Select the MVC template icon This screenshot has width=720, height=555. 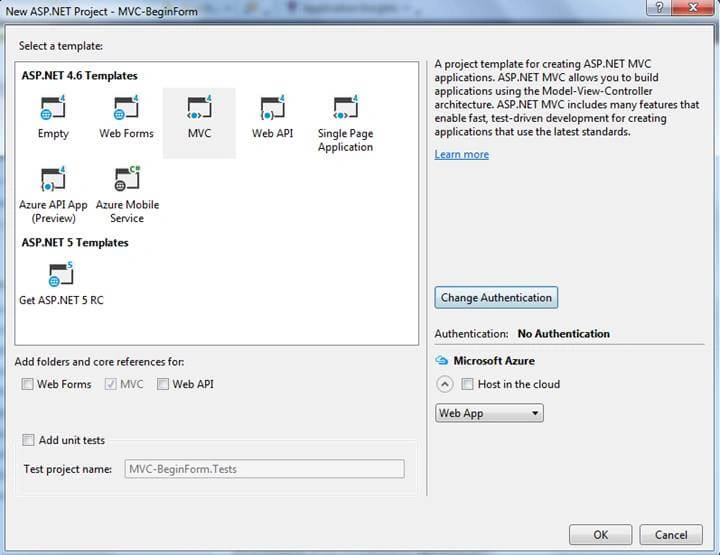pos(199,107)
